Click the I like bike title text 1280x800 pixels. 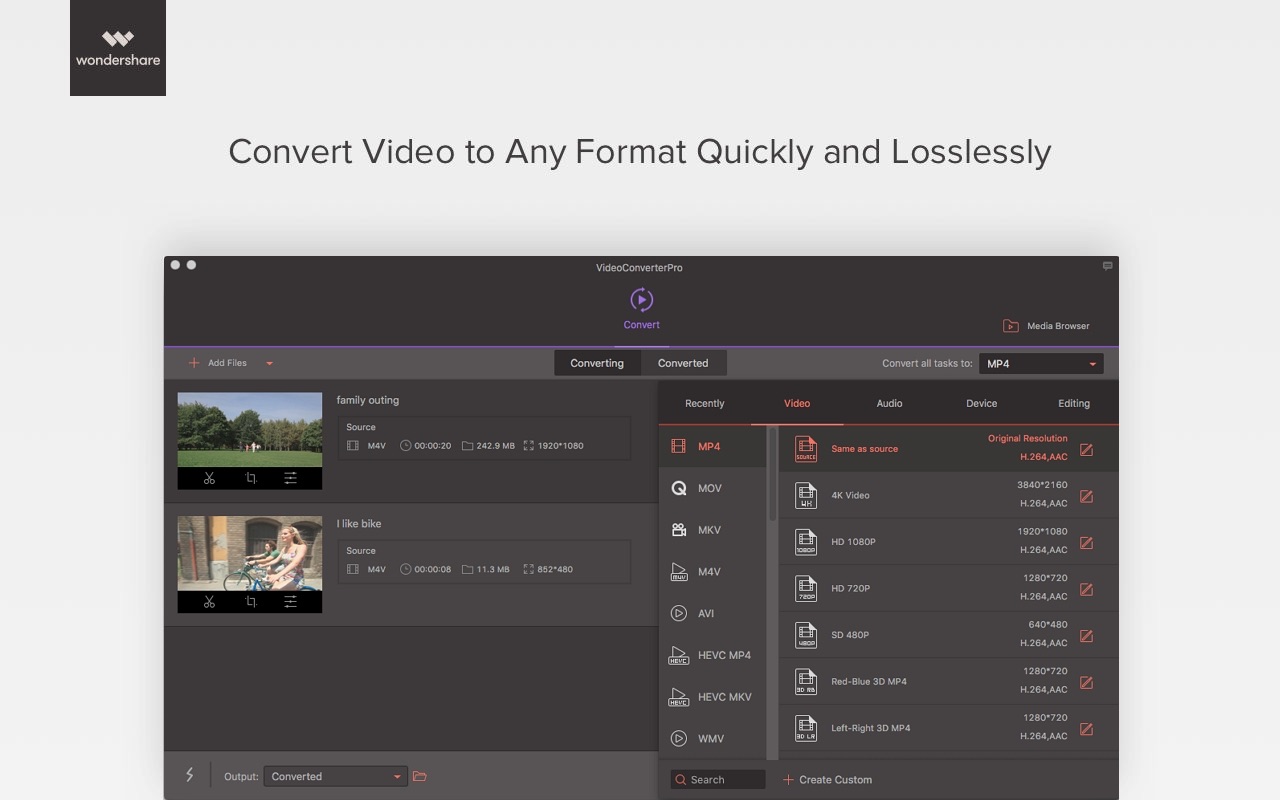pyautogui.click(x=359, y=524)
